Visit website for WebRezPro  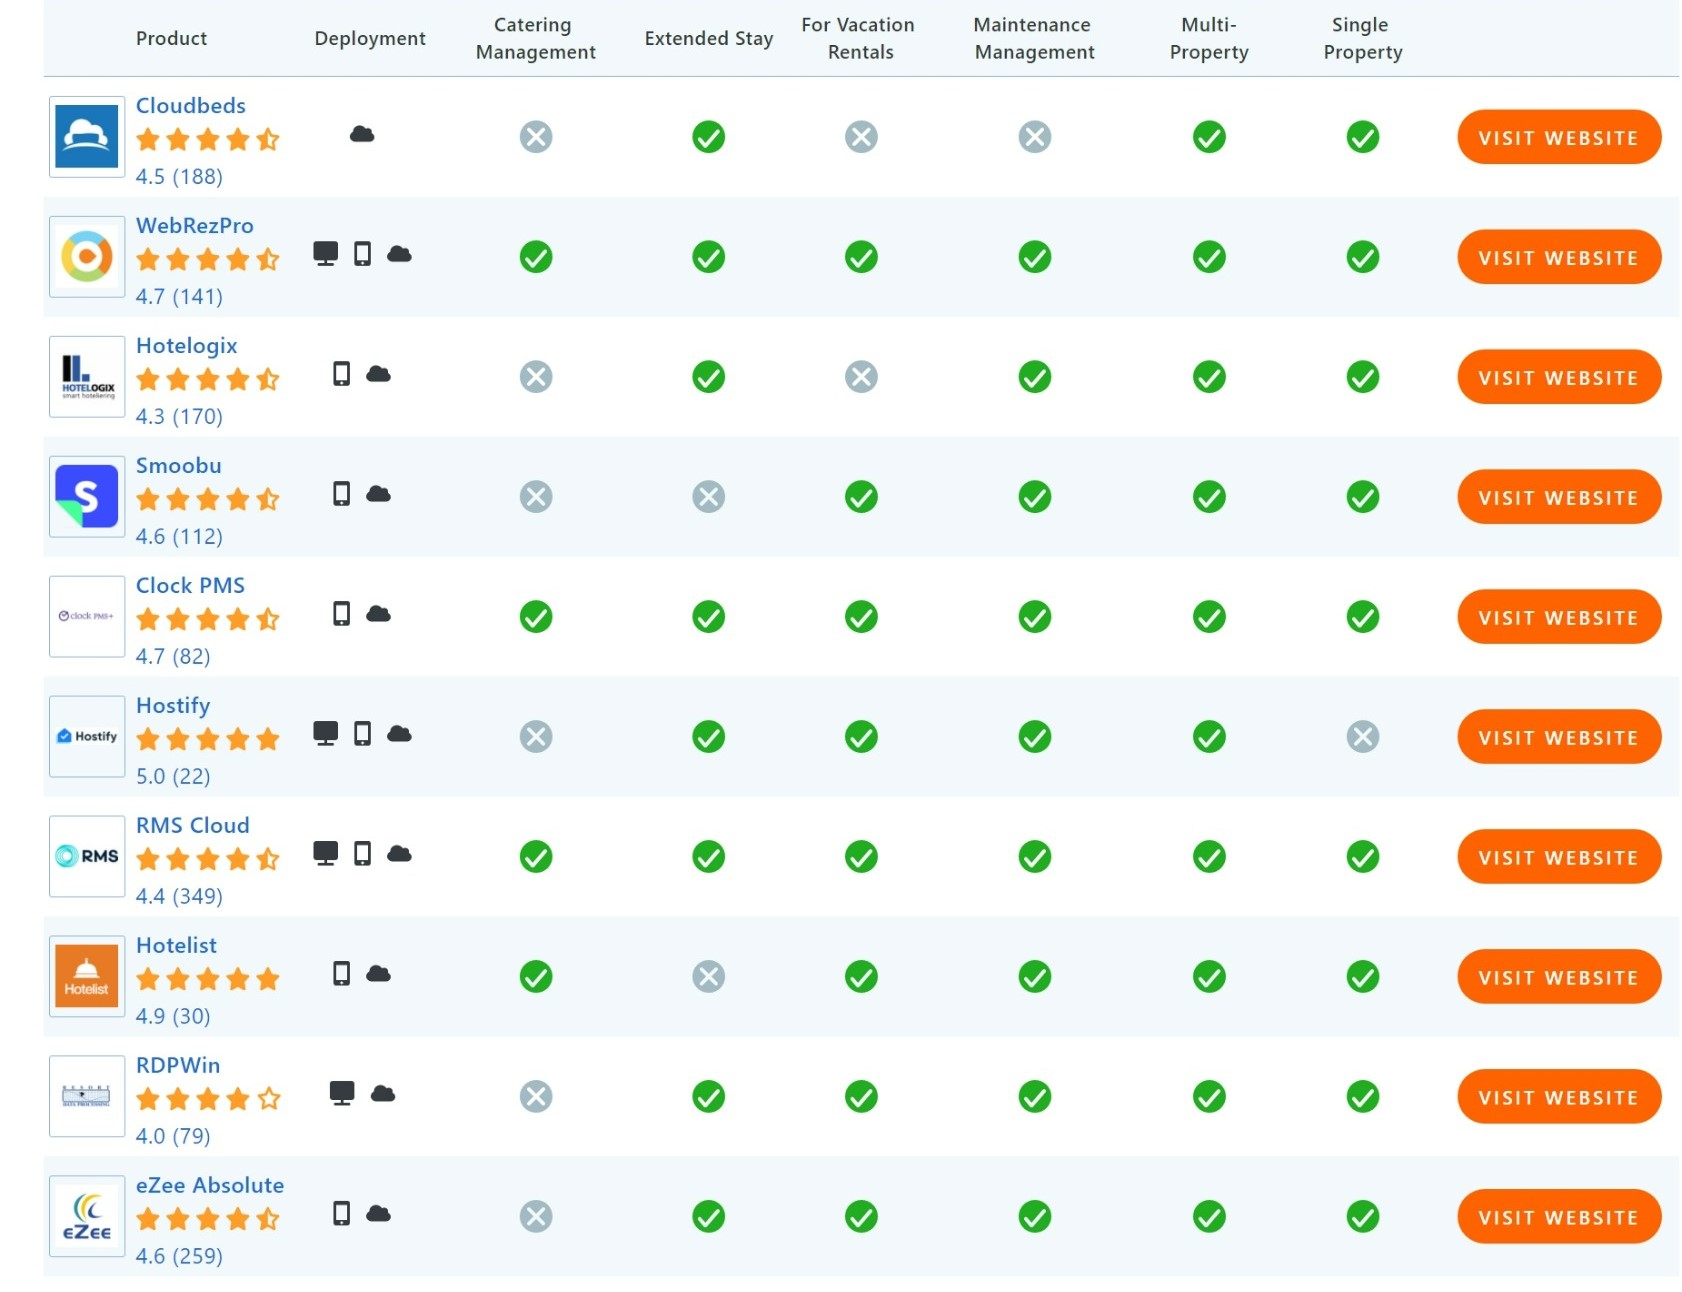click(1558, 257)
